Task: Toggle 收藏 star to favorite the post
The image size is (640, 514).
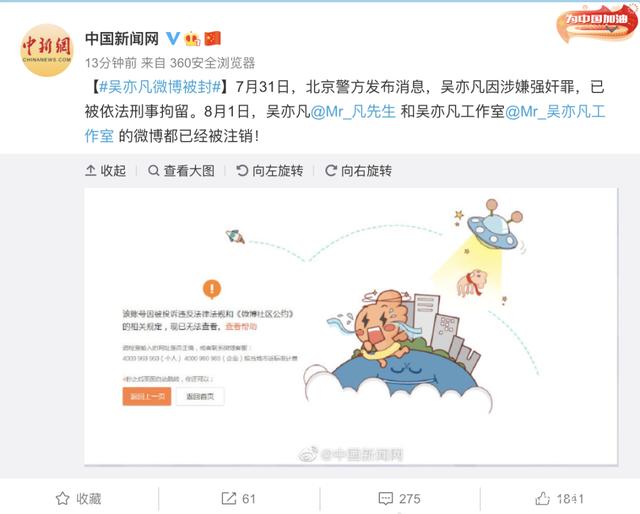Action: coord(78,498)
